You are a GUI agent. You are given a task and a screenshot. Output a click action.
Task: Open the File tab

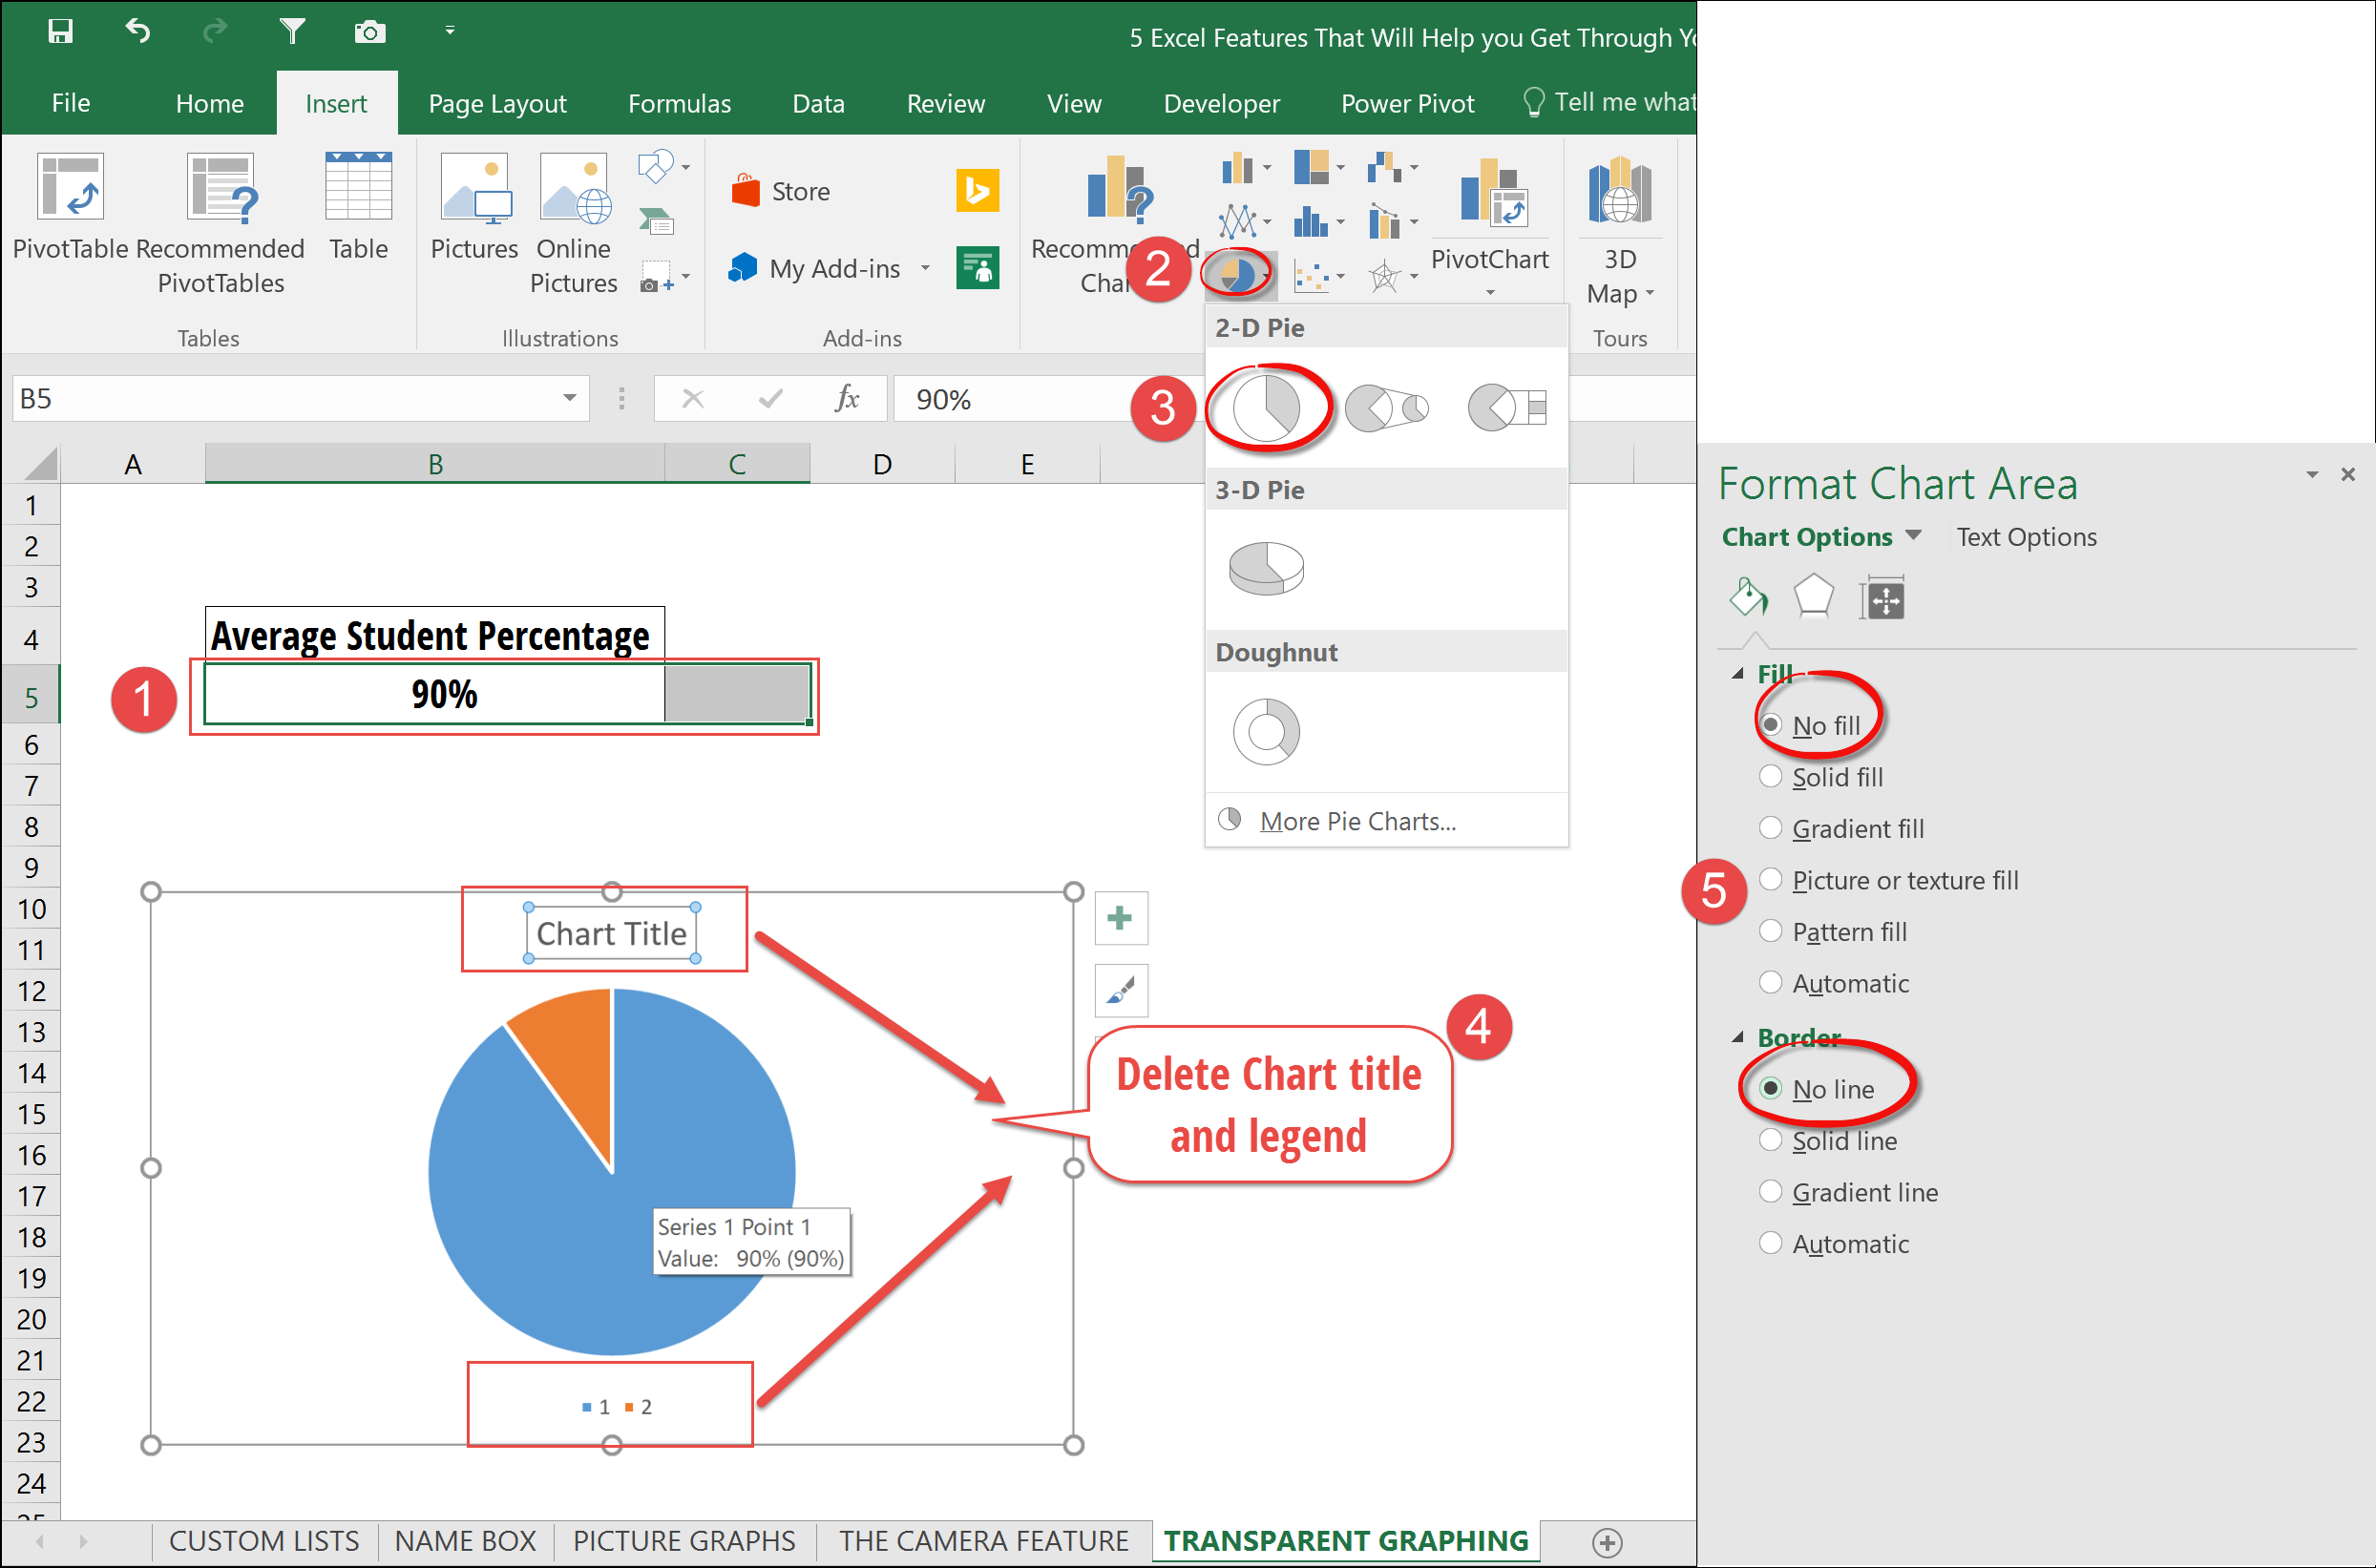click(70, 103)
